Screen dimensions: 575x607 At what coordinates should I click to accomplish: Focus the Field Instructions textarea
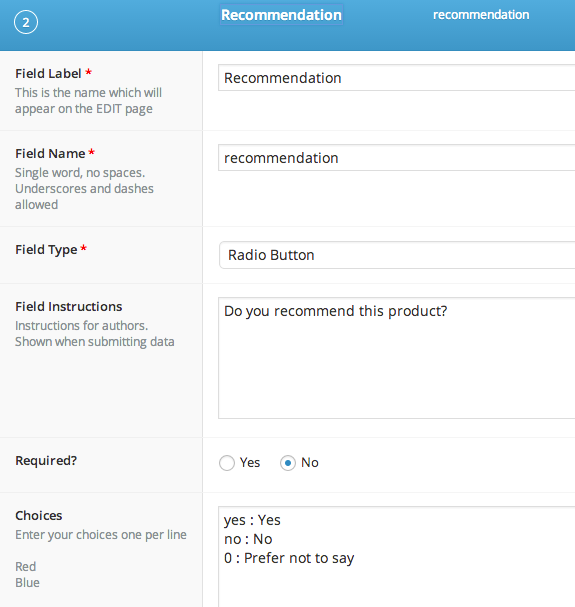pyautogui.click(x=396, y=358)
